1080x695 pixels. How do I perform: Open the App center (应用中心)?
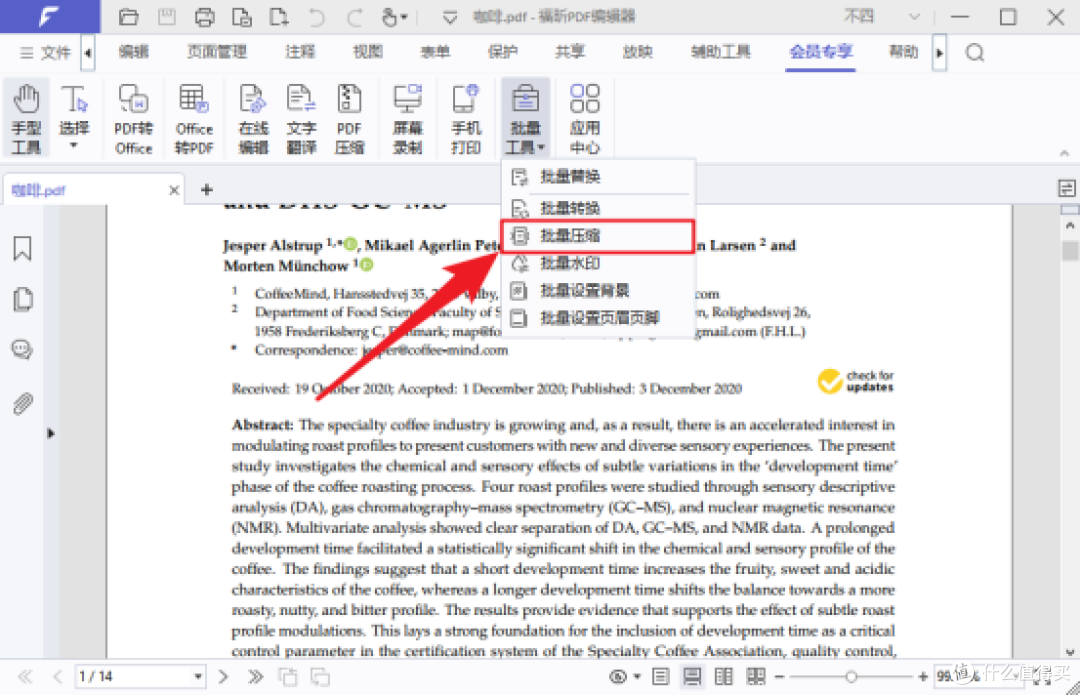coord(585,118)
